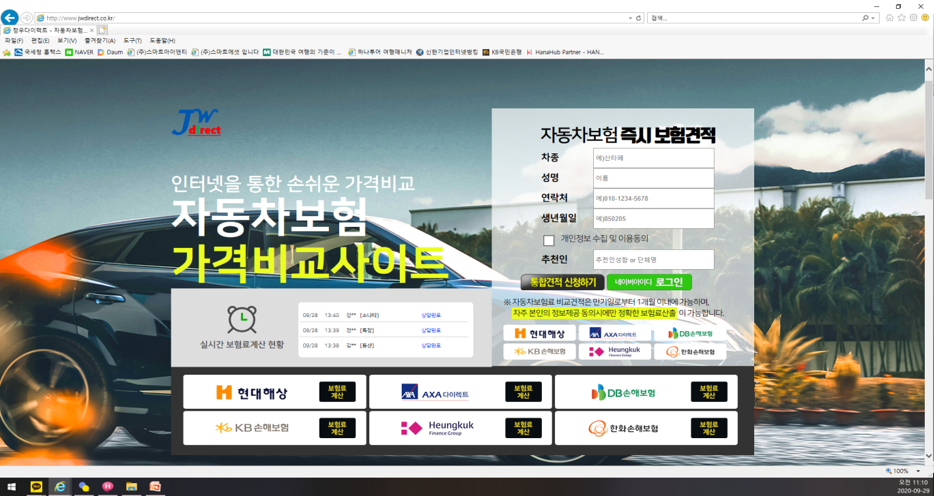This screenshot has height=496, width=934.
Task: Open KakaoTalk from the taskbar
Action: [x=36, y=486]
